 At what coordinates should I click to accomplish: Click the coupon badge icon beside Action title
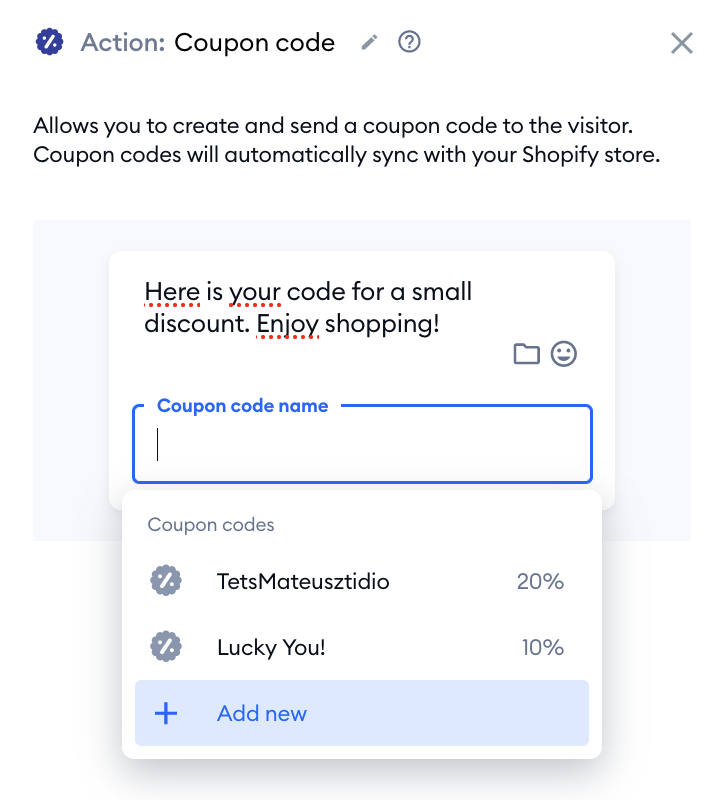[49, 42]
